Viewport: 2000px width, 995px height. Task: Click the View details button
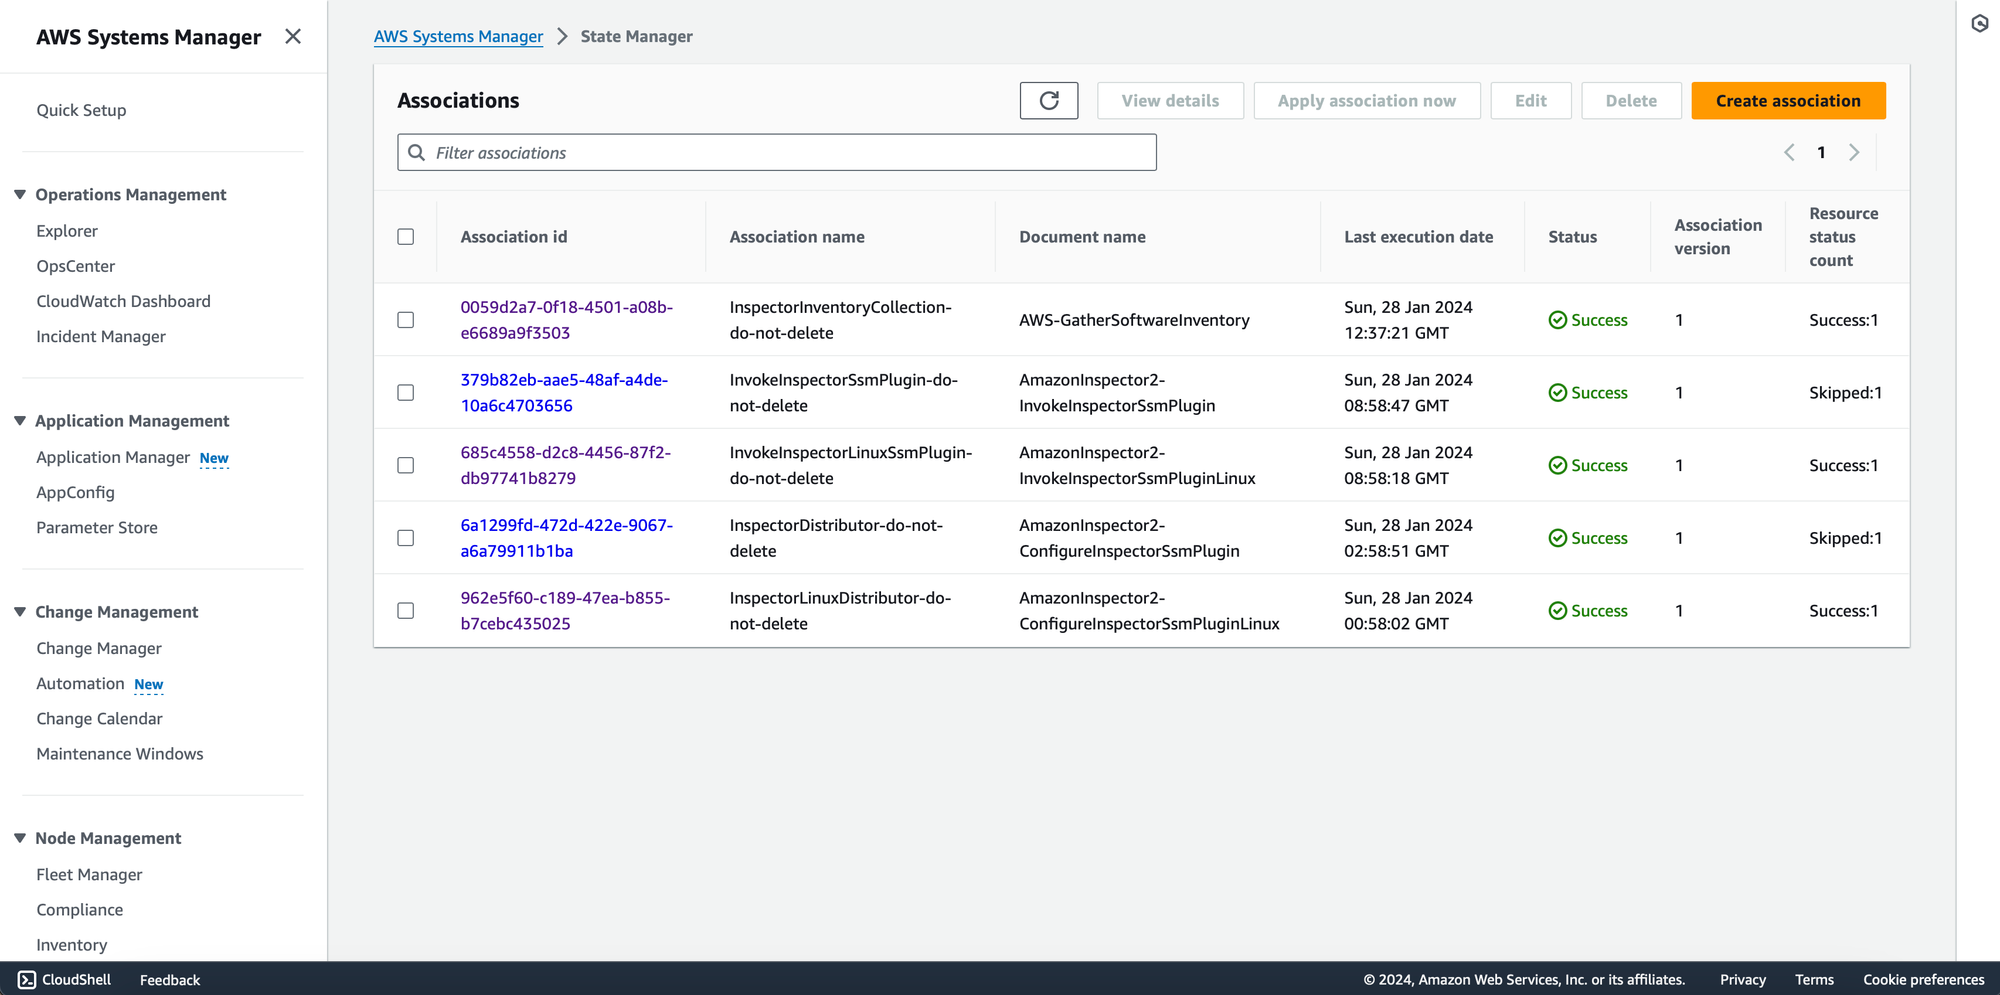click(x=1170, y=101)
